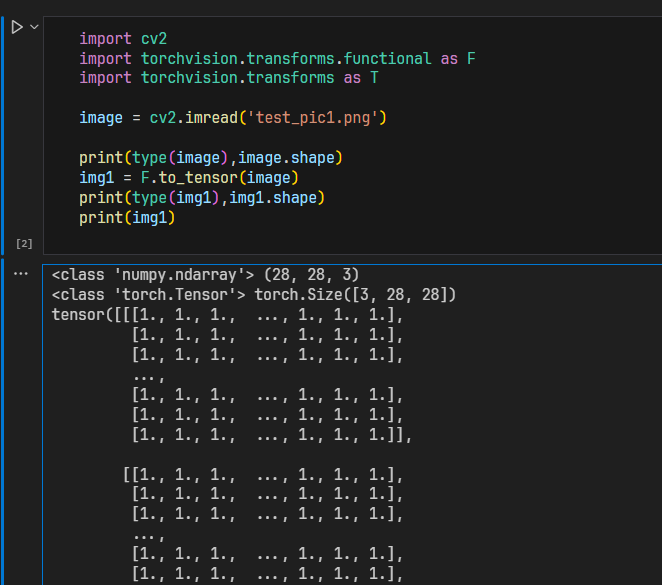Open the output's three-dot actions menu
This screenshot has width=662, height=585.
pos(20,273)
